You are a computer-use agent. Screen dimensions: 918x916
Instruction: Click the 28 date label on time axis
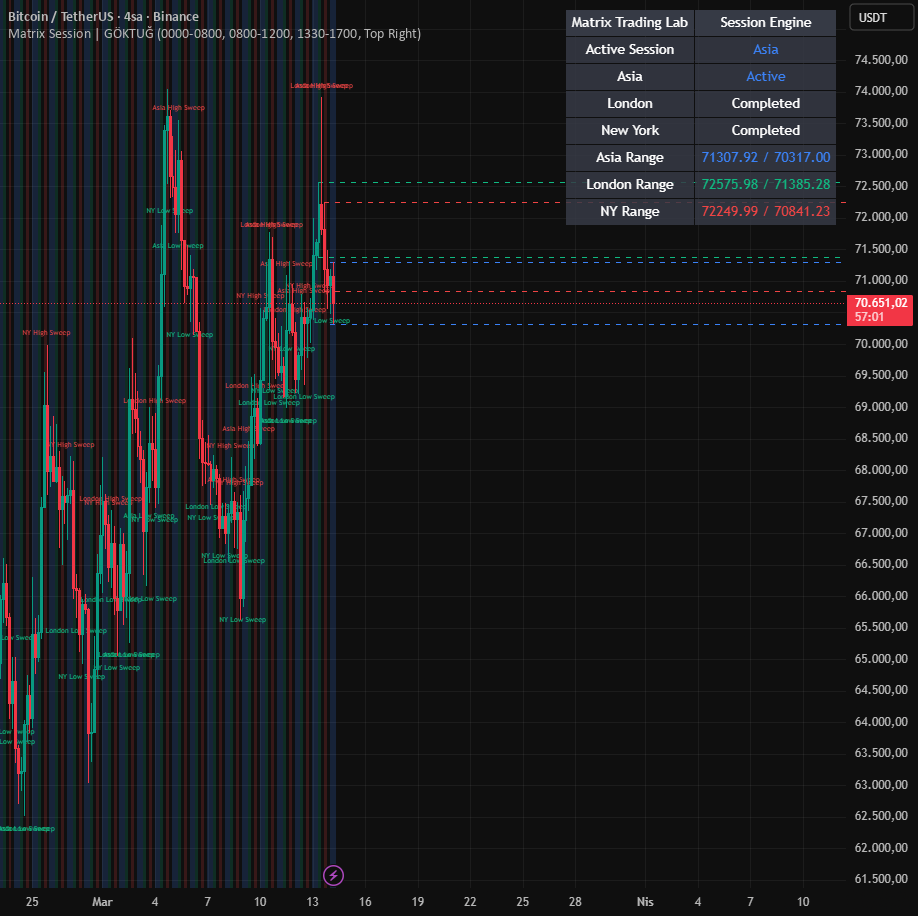(576, 901)
